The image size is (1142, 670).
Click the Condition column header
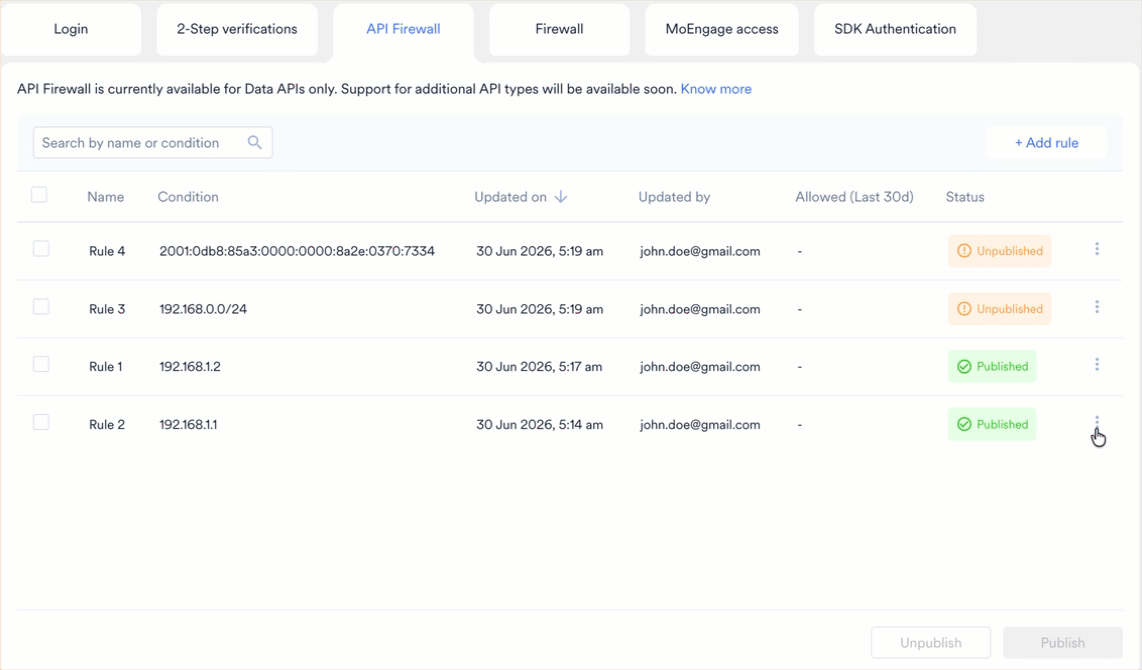[188, 197]
